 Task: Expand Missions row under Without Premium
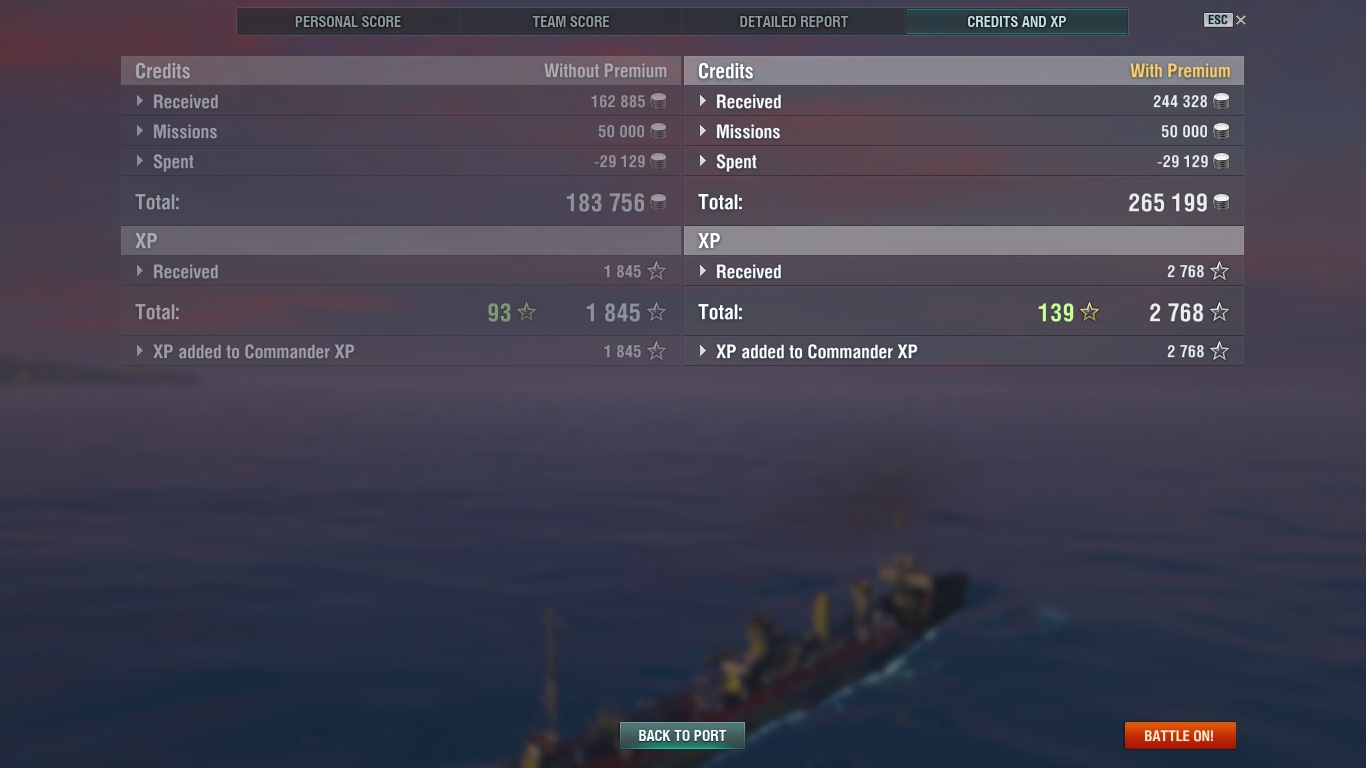[x=140, y=131]
